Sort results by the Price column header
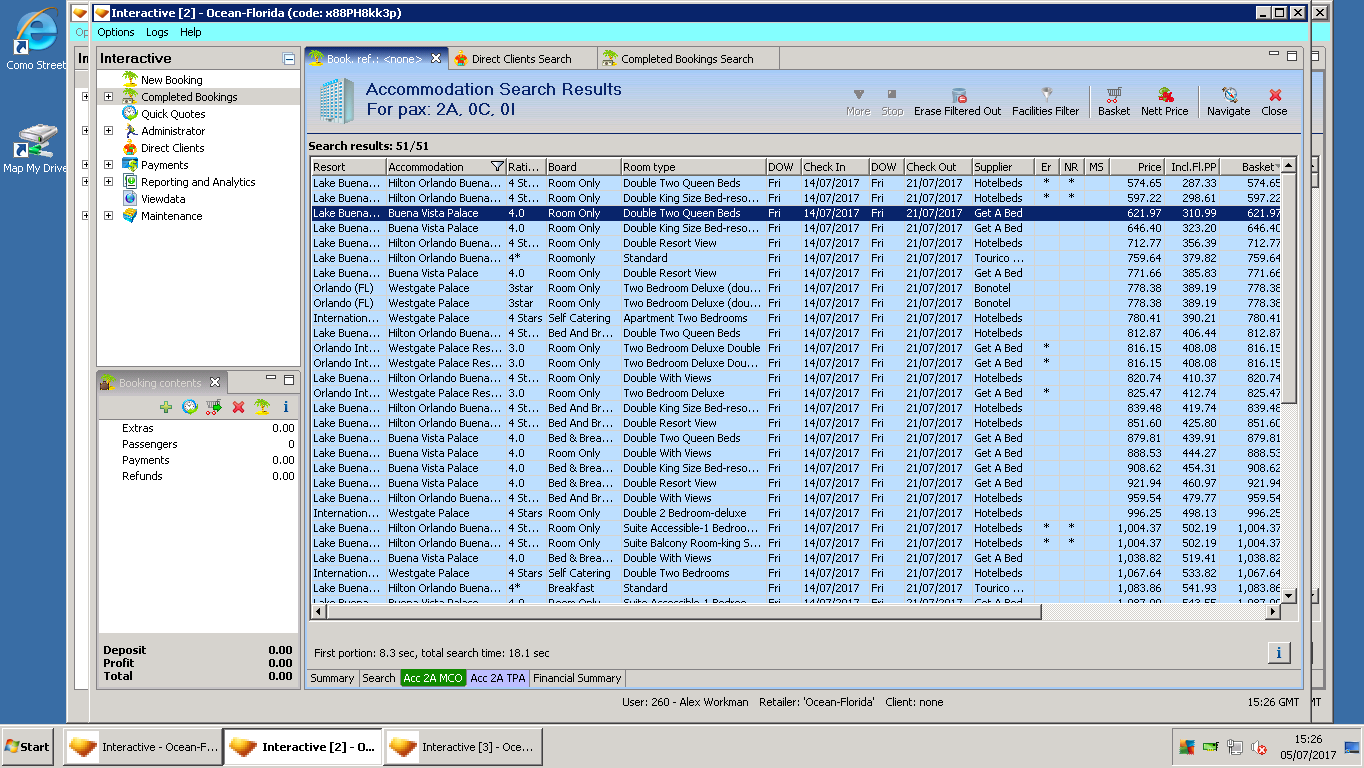 tap(1138, 167)
